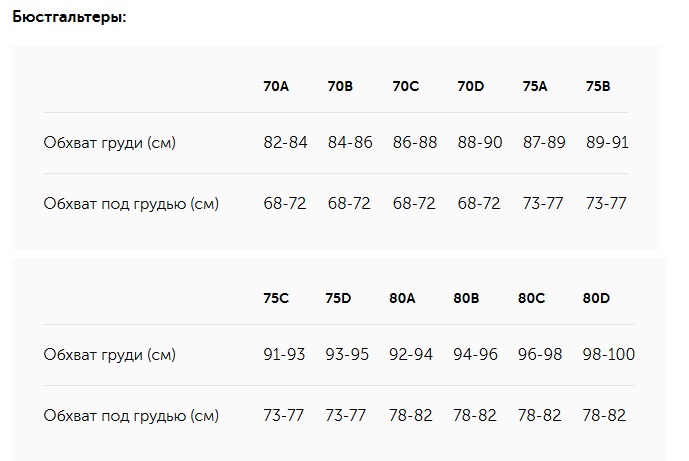Select the 80B size header

pos(466,298)
